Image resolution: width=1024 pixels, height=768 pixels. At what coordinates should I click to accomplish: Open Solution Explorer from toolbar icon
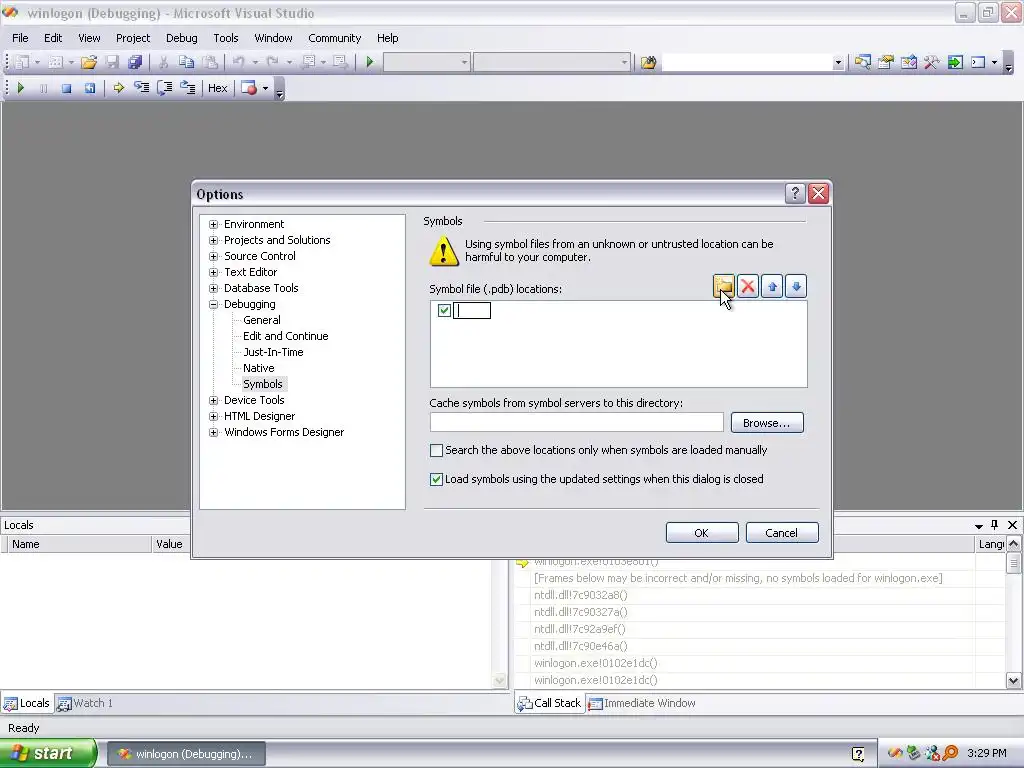pos(863,62)
